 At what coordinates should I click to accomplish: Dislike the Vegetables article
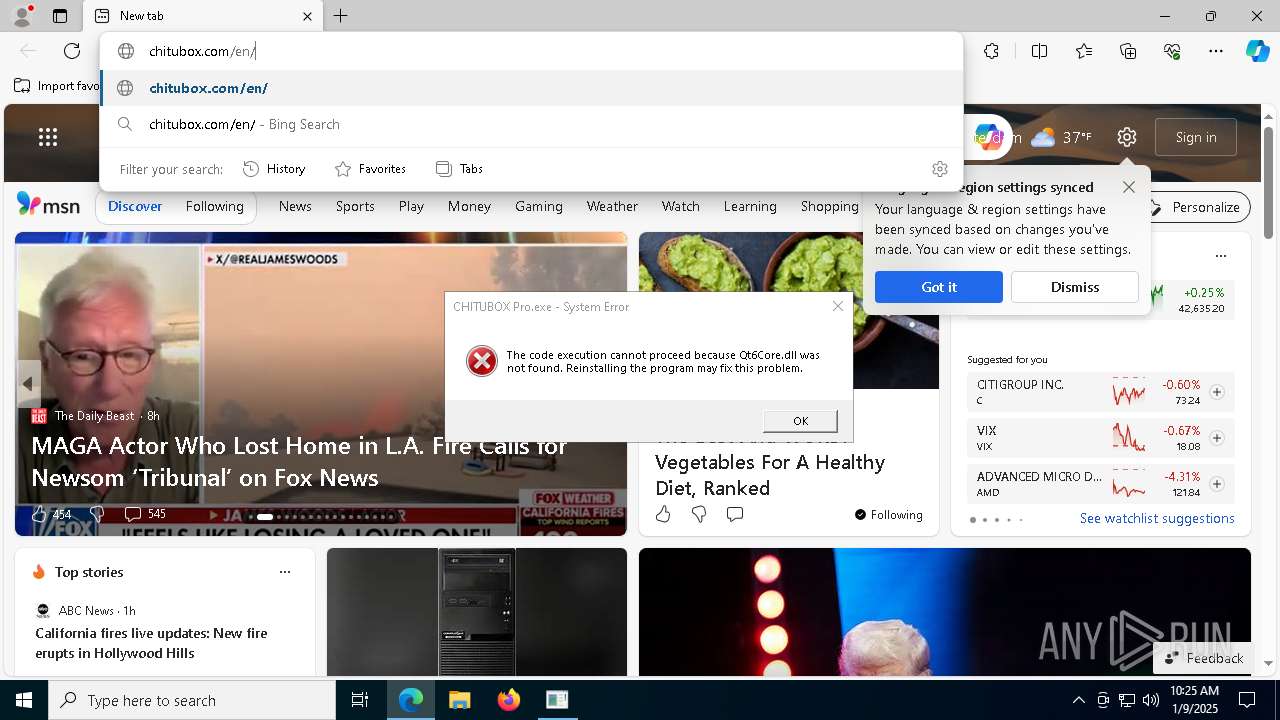pos(699,514)
